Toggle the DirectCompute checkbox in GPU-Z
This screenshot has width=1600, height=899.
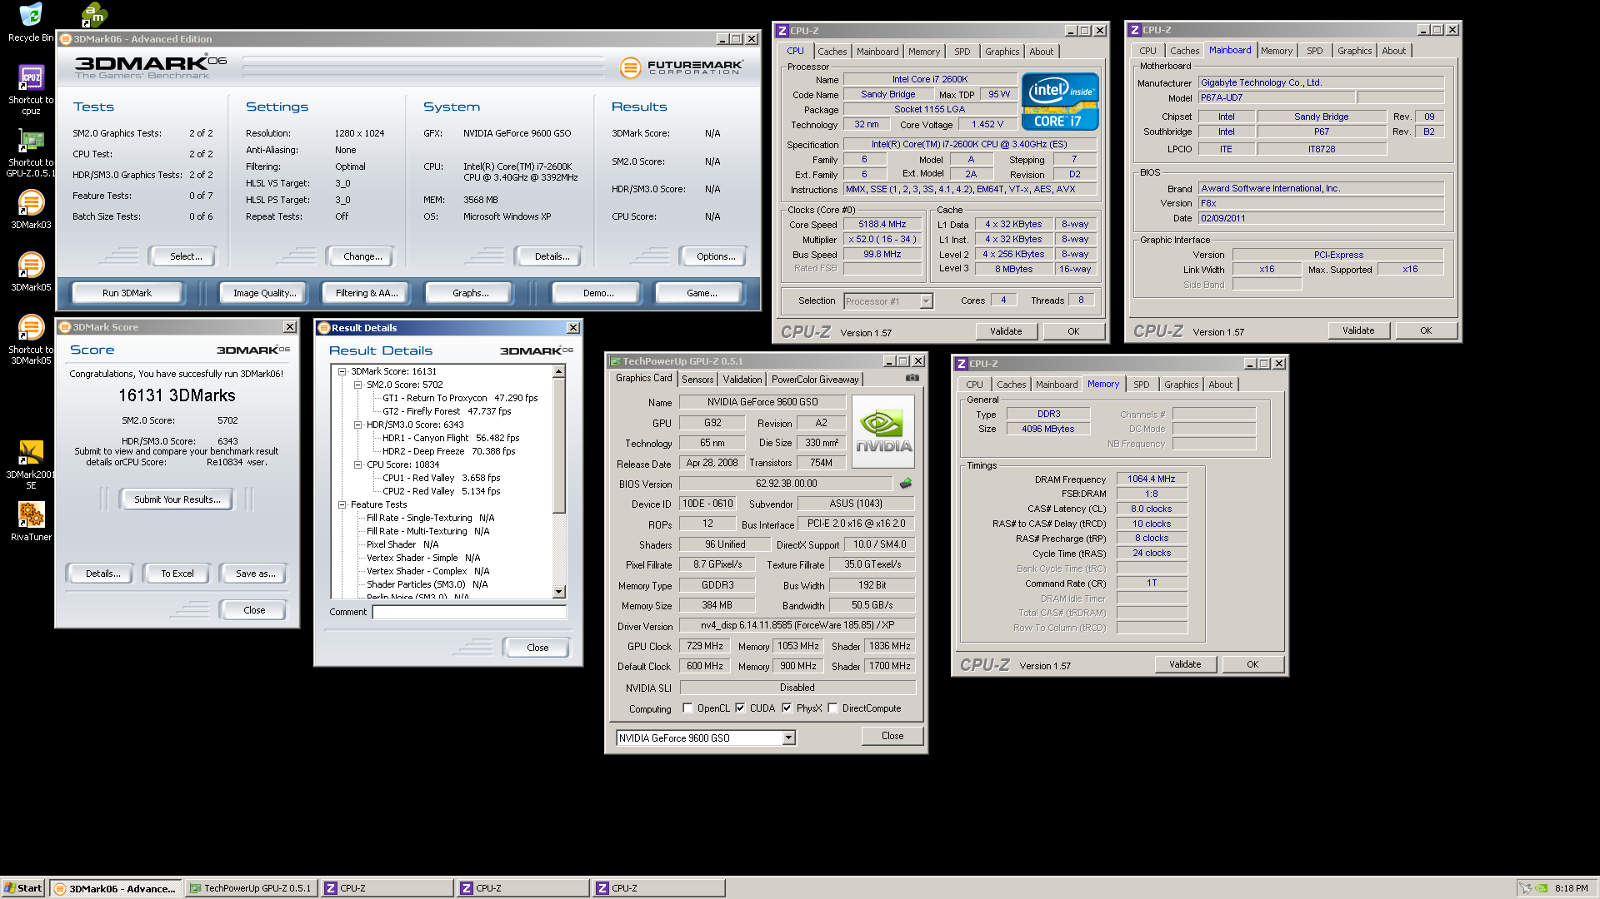832,708
